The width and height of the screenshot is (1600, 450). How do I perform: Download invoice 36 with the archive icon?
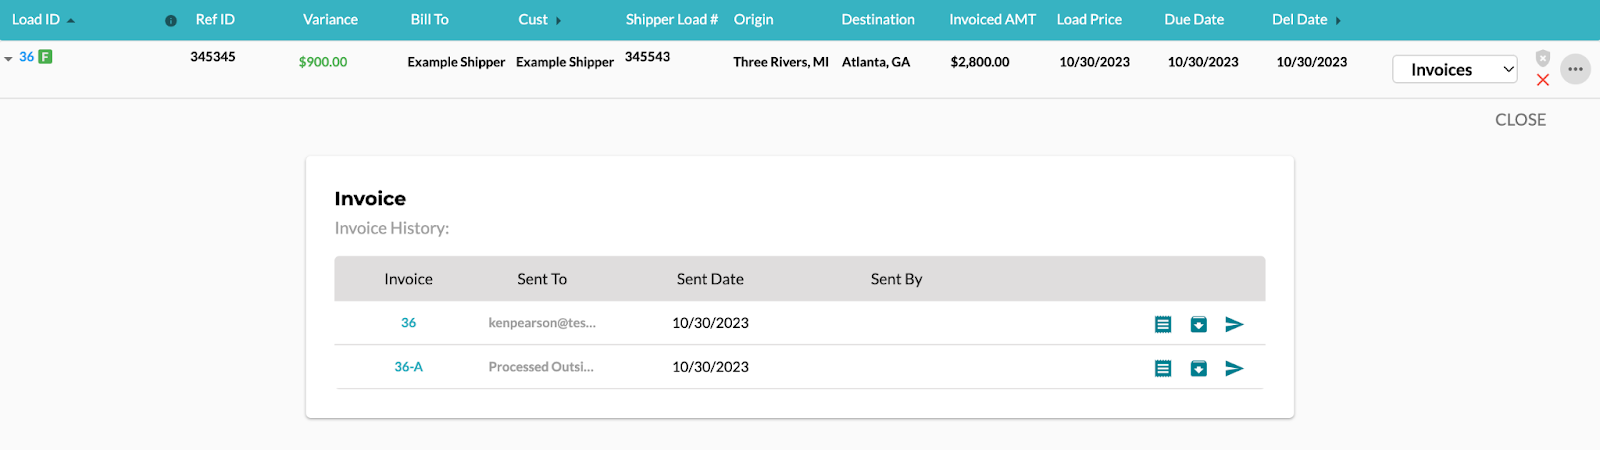[x=1199, y=324]
